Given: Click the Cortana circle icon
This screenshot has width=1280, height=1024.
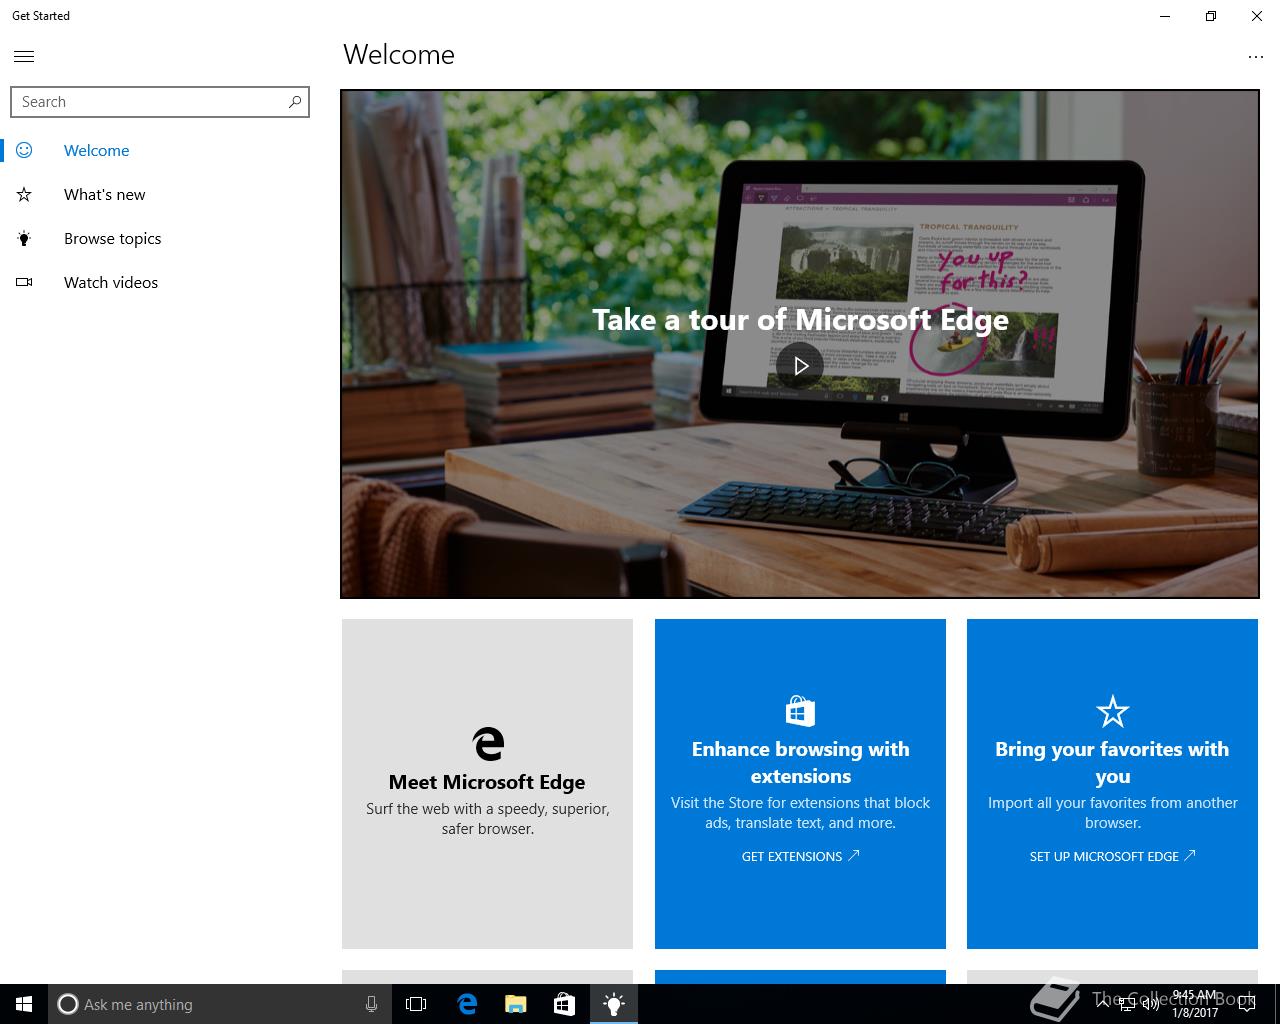Looking at the screenshot, I should 67,1004.
